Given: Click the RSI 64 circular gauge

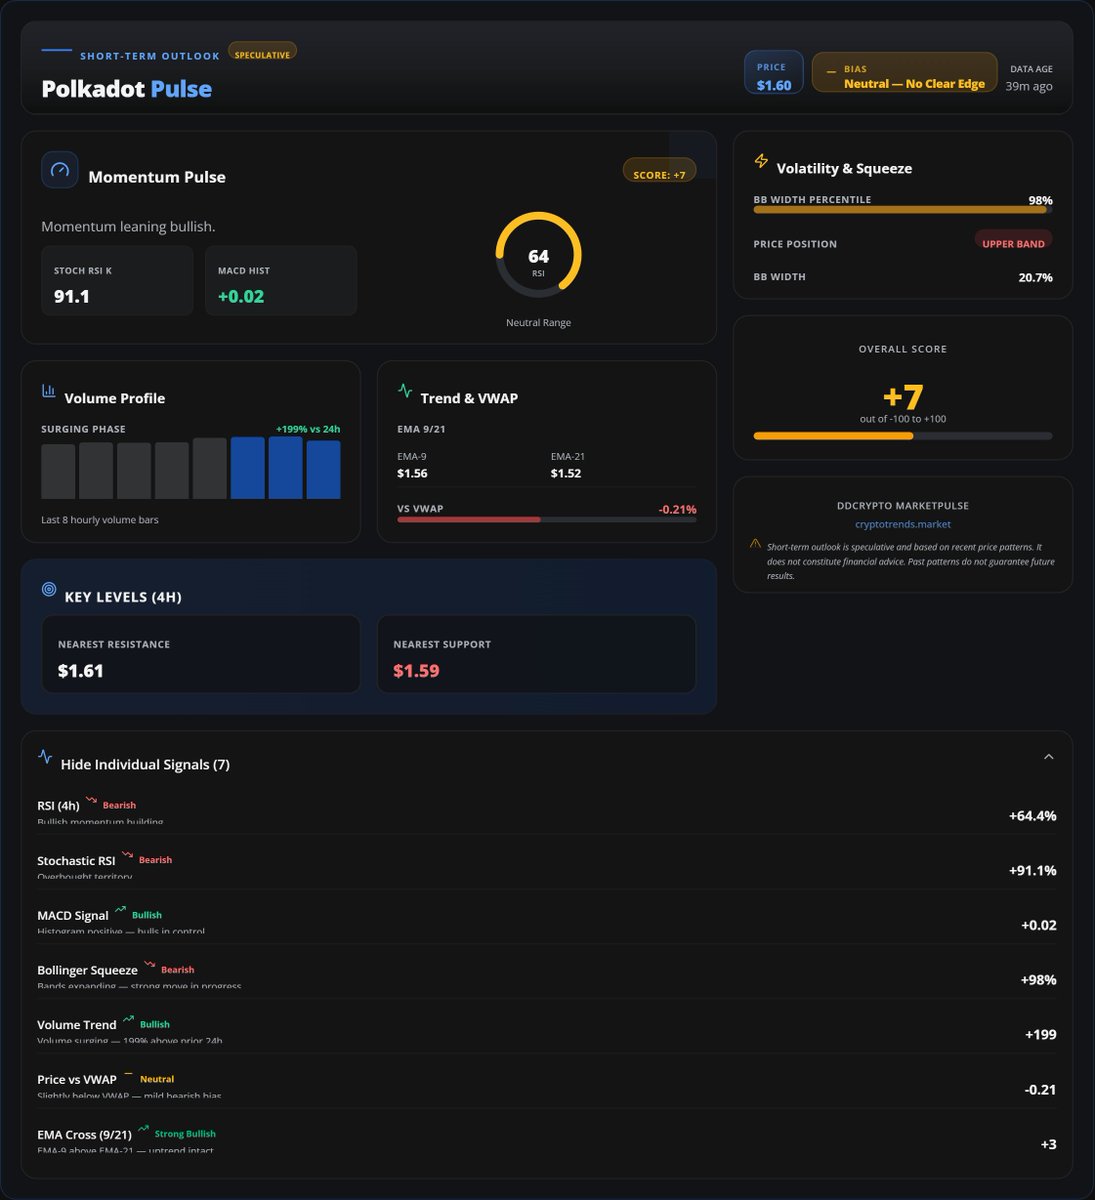Looking at the screenshot, I should [538, 256].
